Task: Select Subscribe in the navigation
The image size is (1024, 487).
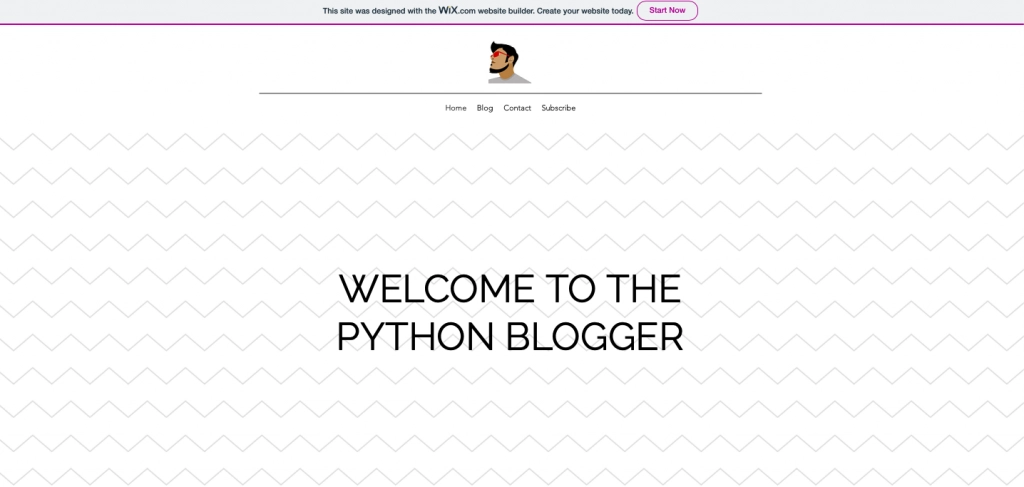Action: (x=558, y=108)
